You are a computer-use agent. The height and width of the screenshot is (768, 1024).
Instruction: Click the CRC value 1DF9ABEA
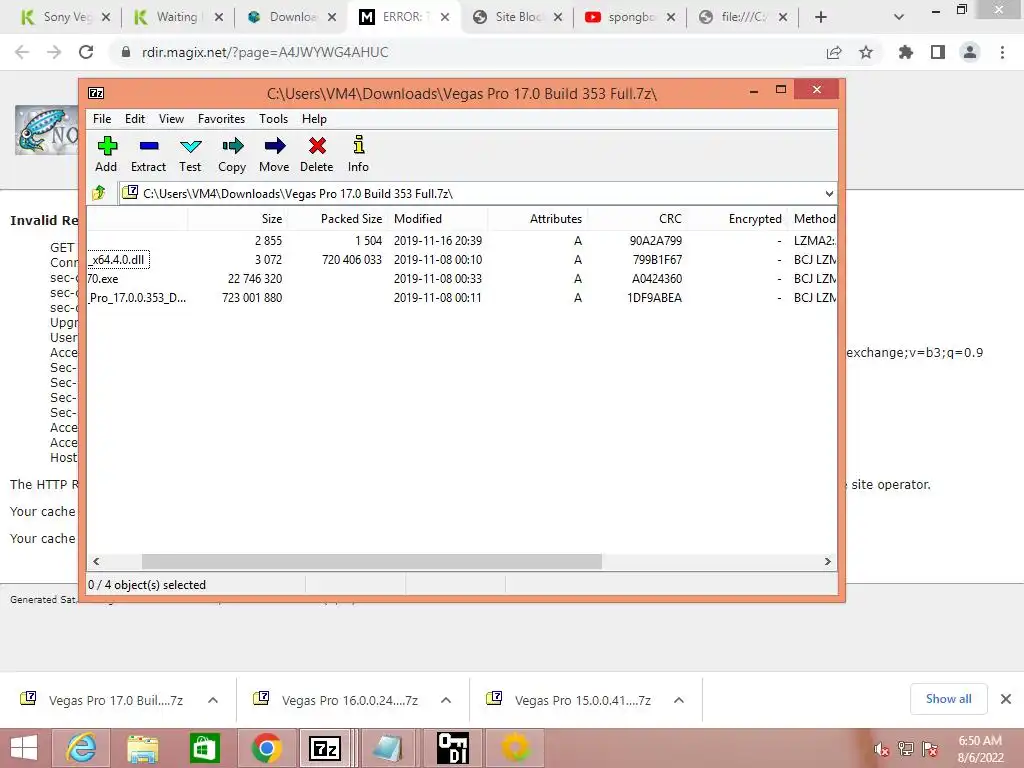pyautogui.click(x=654, y=298)
